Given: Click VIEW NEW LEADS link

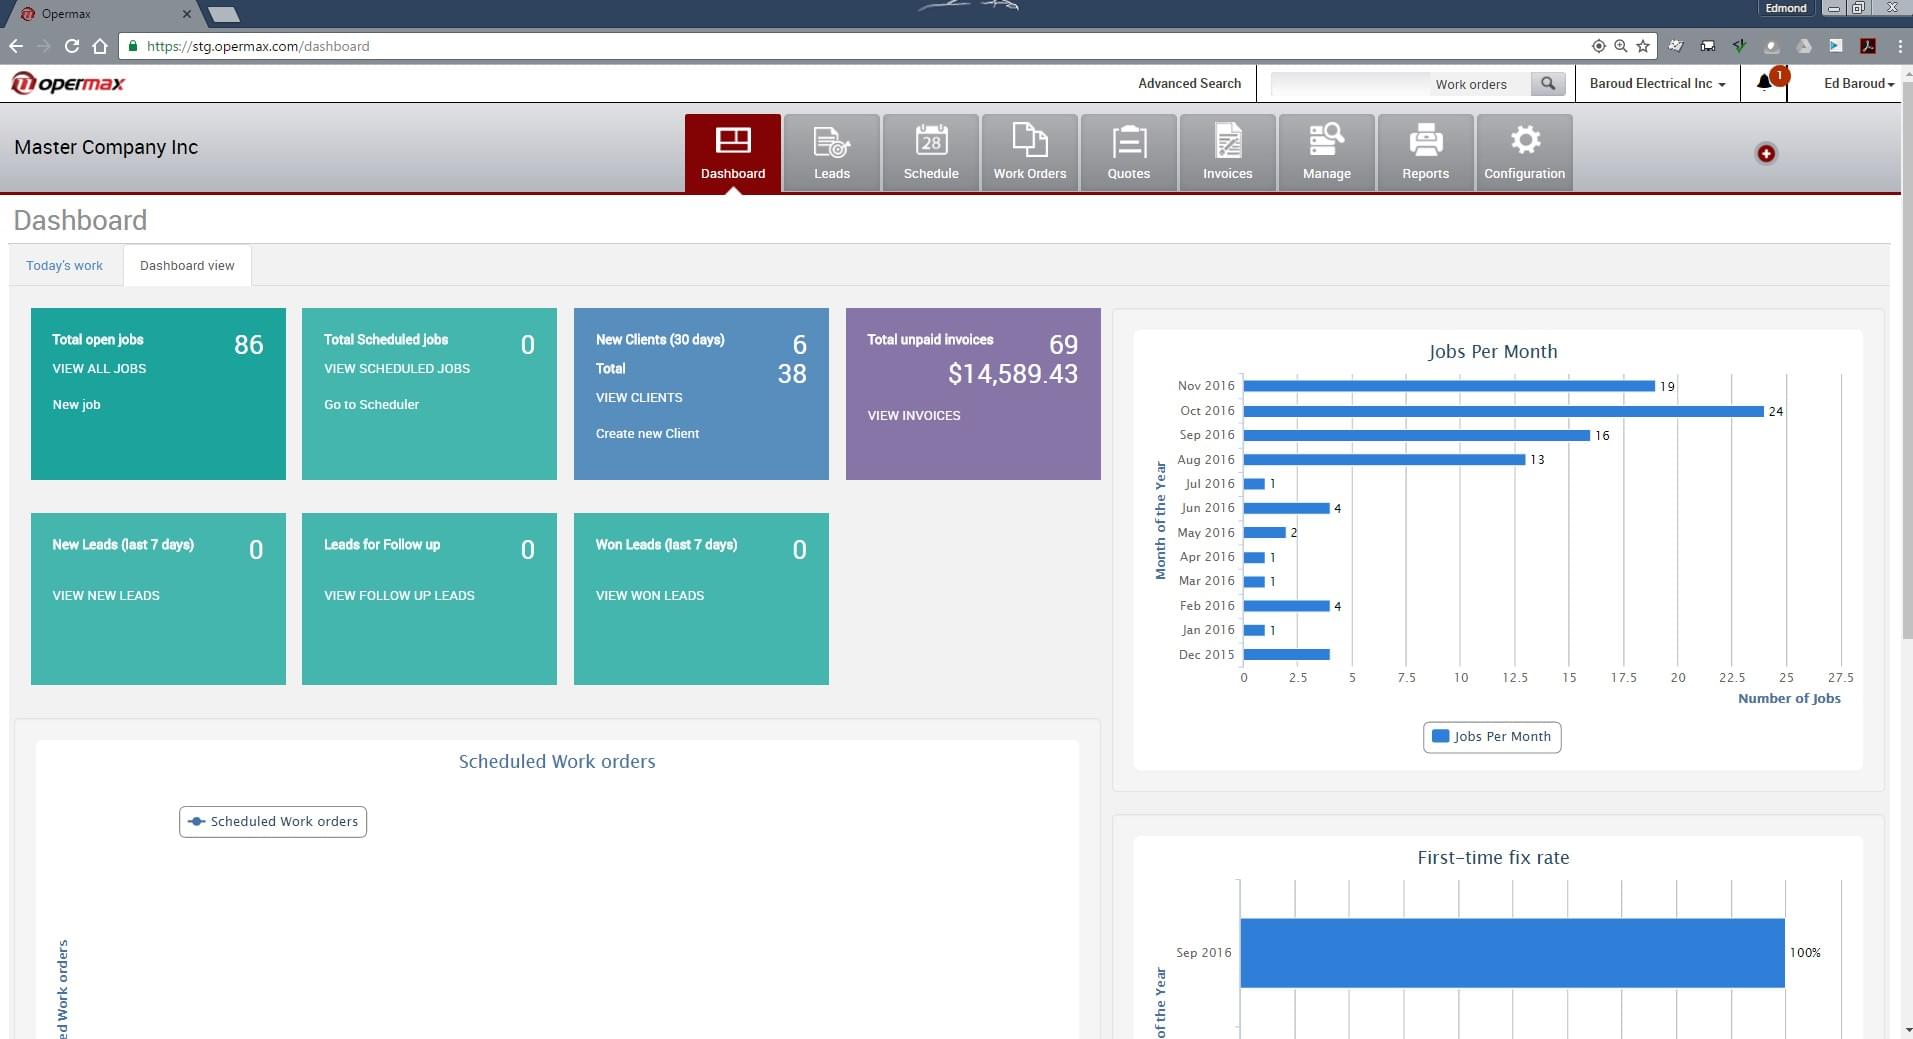Looking at the screenshot, I should (106, 596).
